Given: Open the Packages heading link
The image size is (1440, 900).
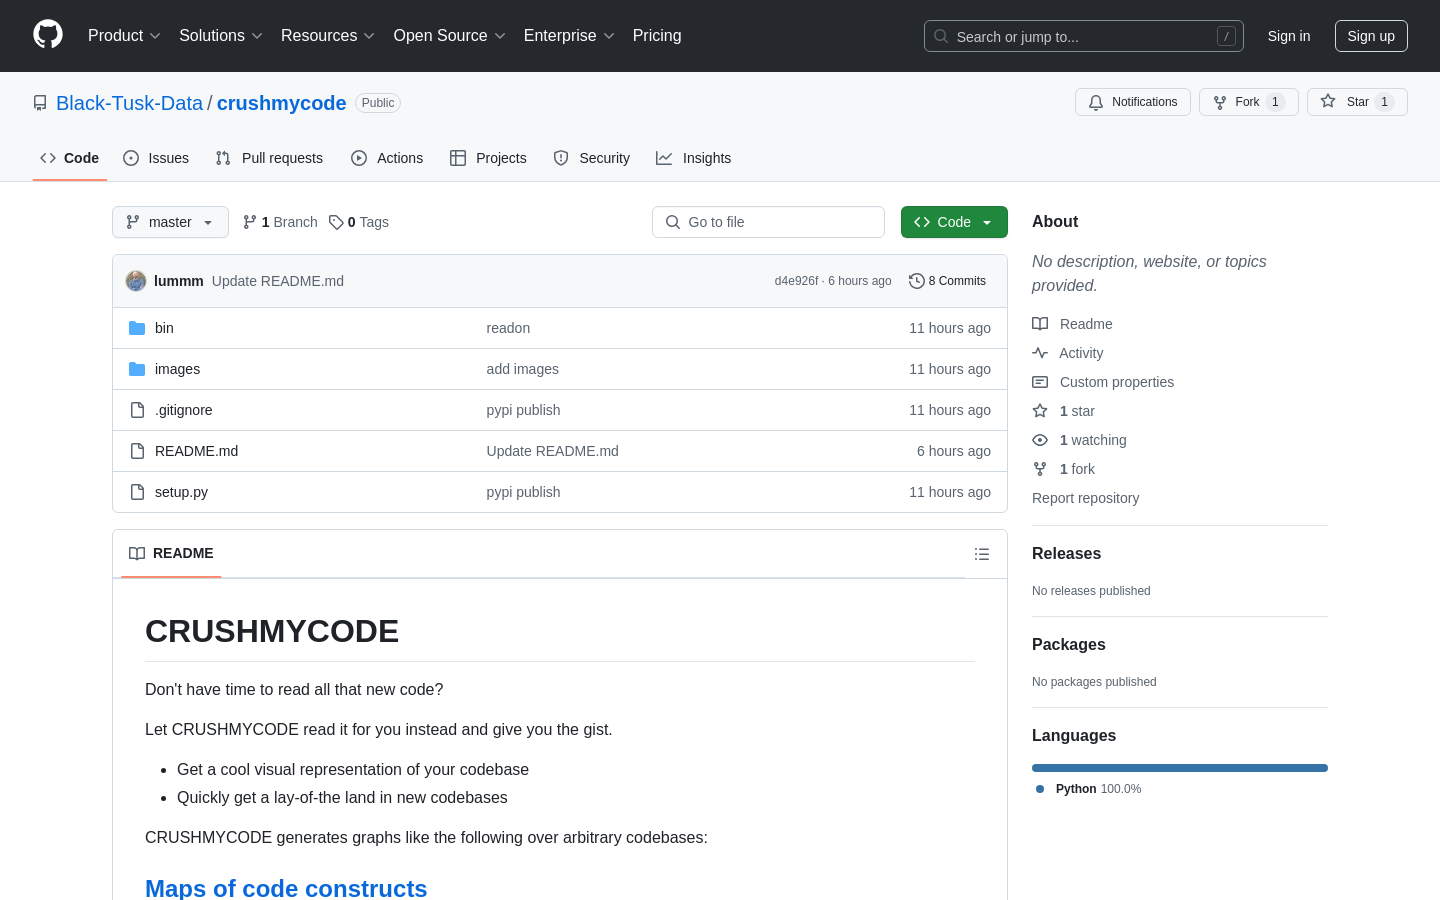Looking at the screenshot, I should point(1068,645).
